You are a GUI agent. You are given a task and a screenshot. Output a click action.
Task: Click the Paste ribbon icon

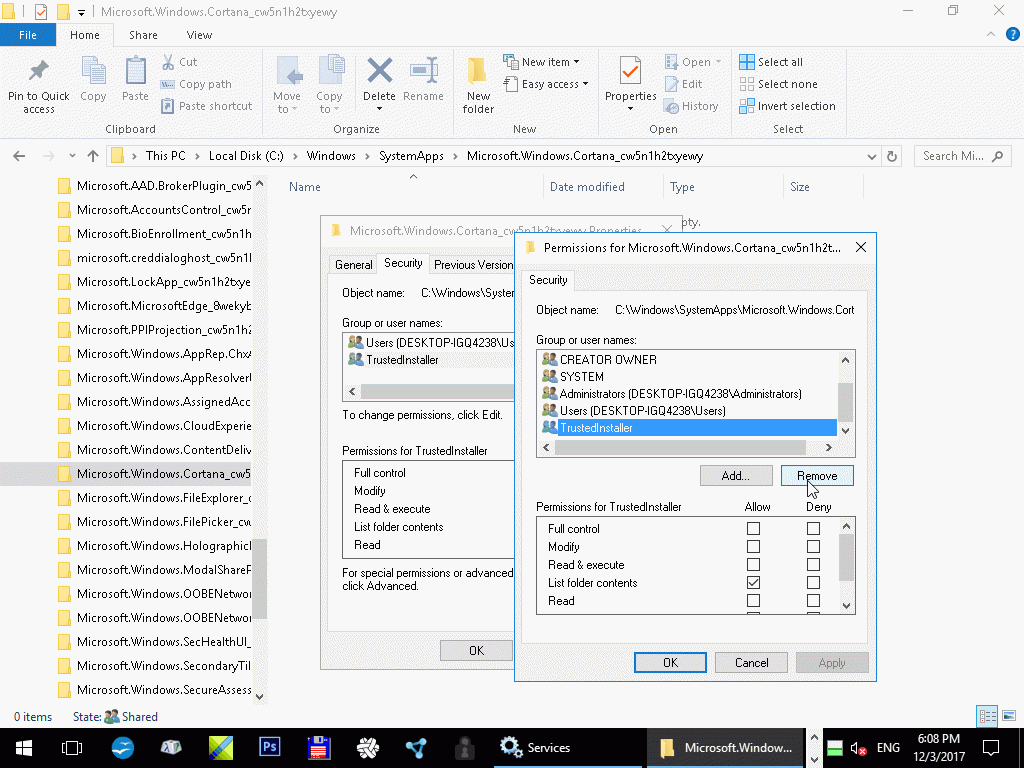(135, 71)
